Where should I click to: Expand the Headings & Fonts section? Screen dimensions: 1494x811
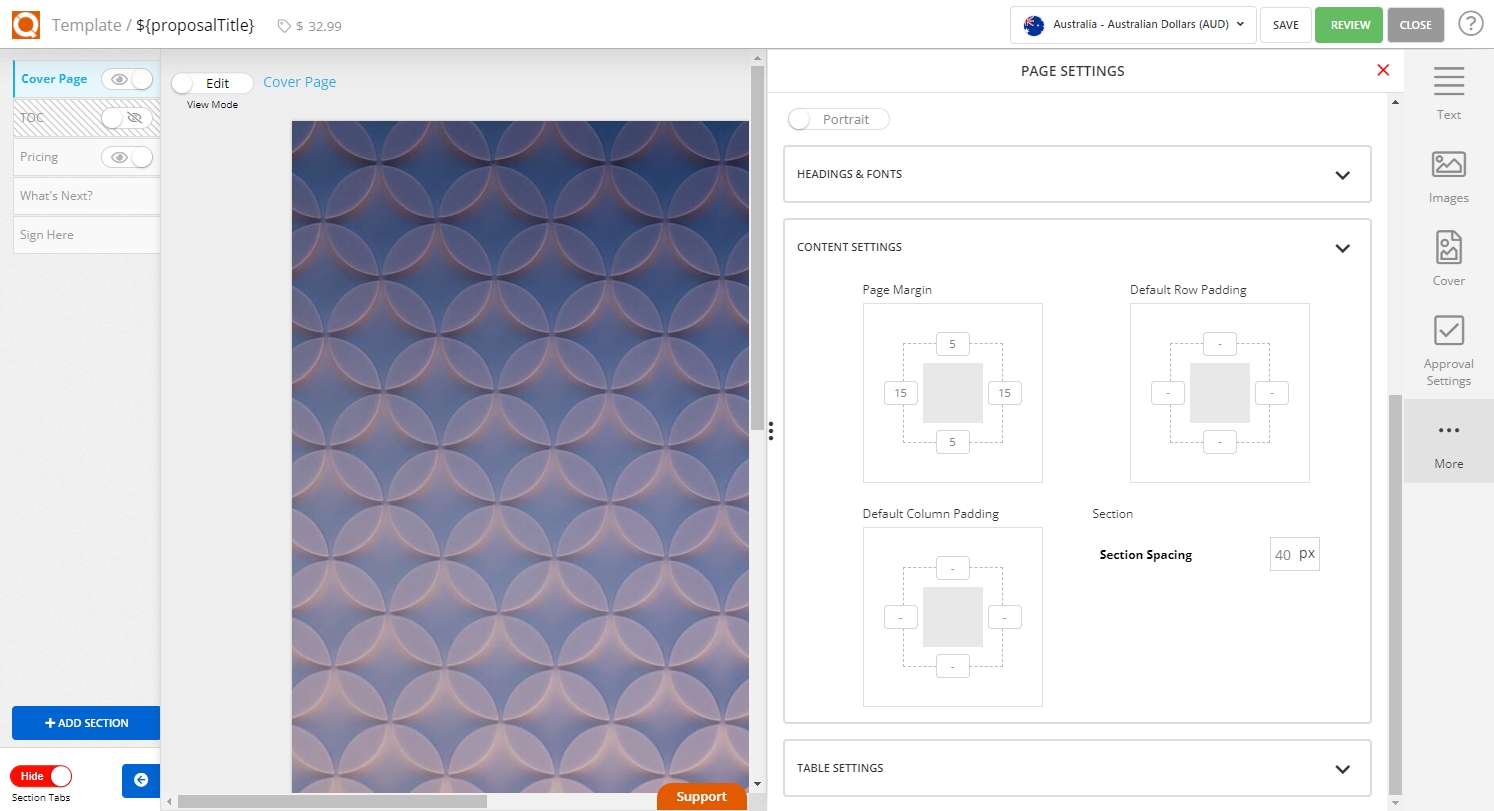tap(1342, 175)
